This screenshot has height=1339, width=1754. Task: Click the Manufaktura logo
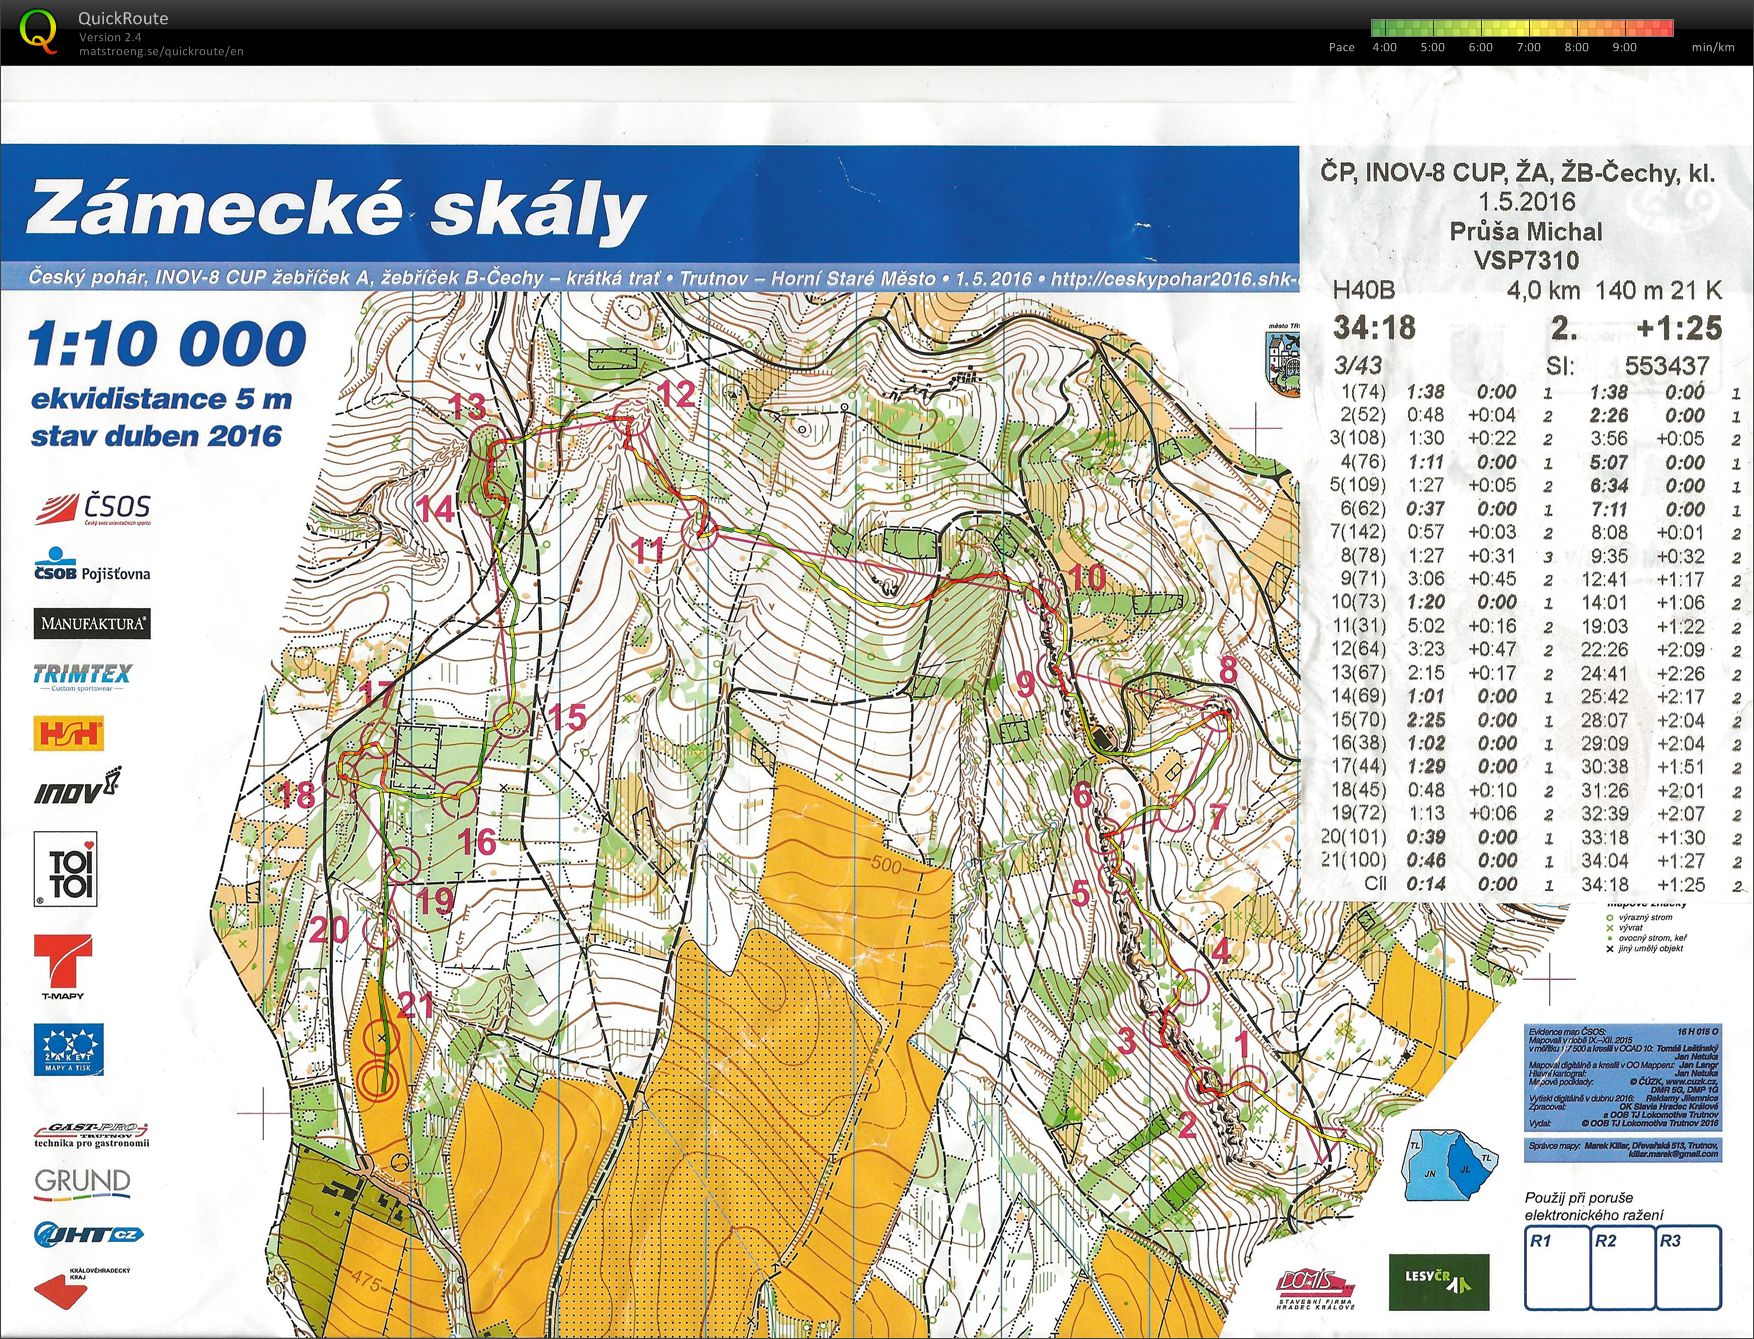[92, 623]
